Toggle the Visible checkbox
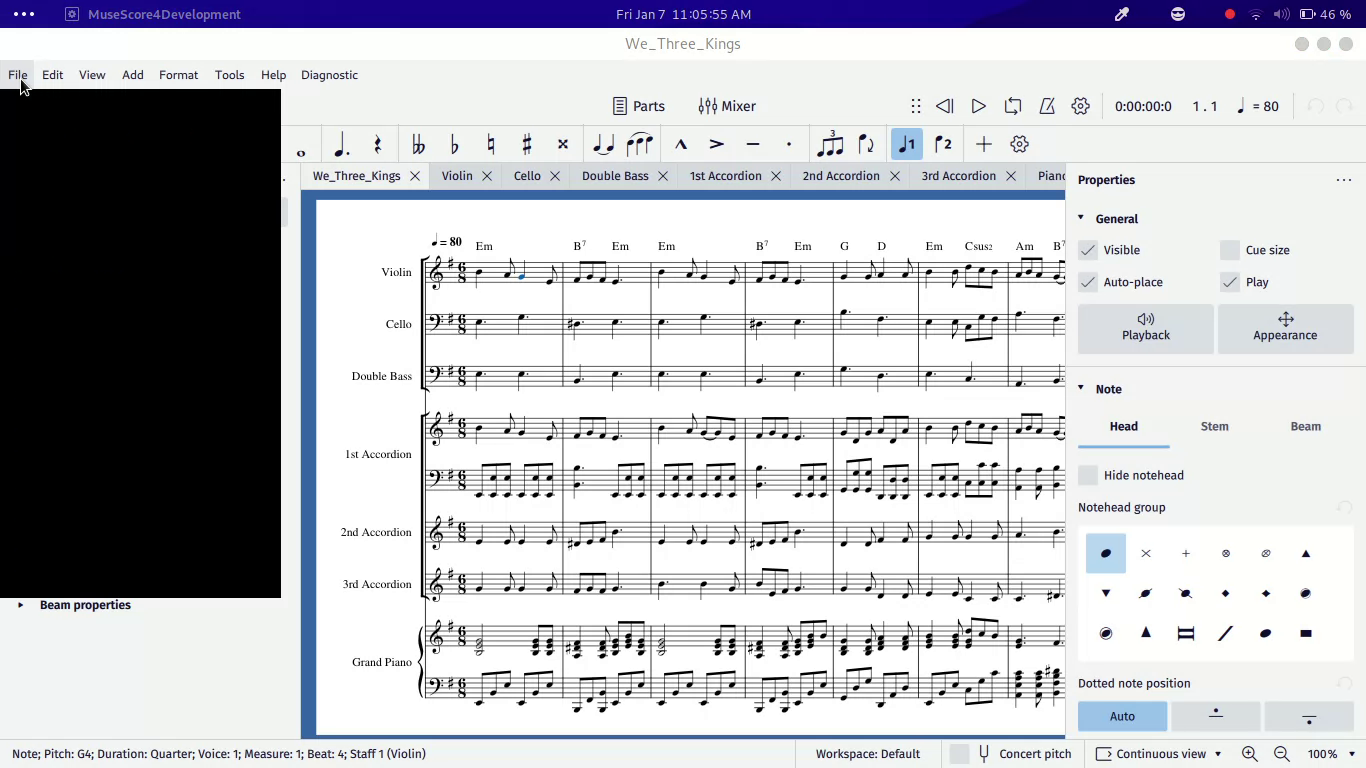The height and width of the screenshot is (768, 1366). tap(1088, 250)
